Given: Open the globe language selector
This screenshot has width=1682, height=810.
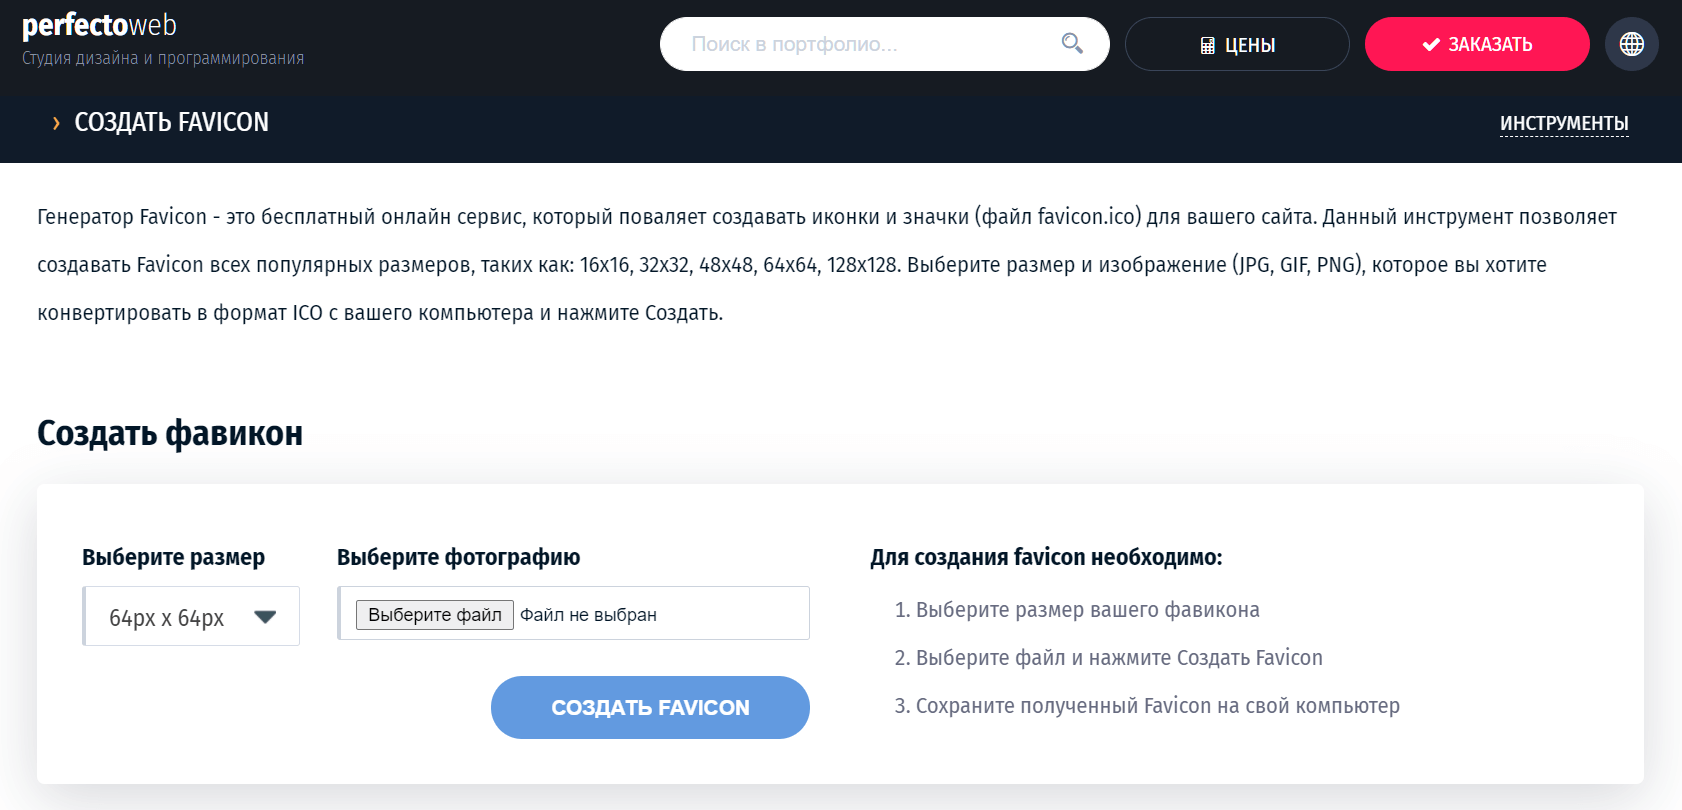Looking at the screenshot, I should click(x=1632, y=44).
